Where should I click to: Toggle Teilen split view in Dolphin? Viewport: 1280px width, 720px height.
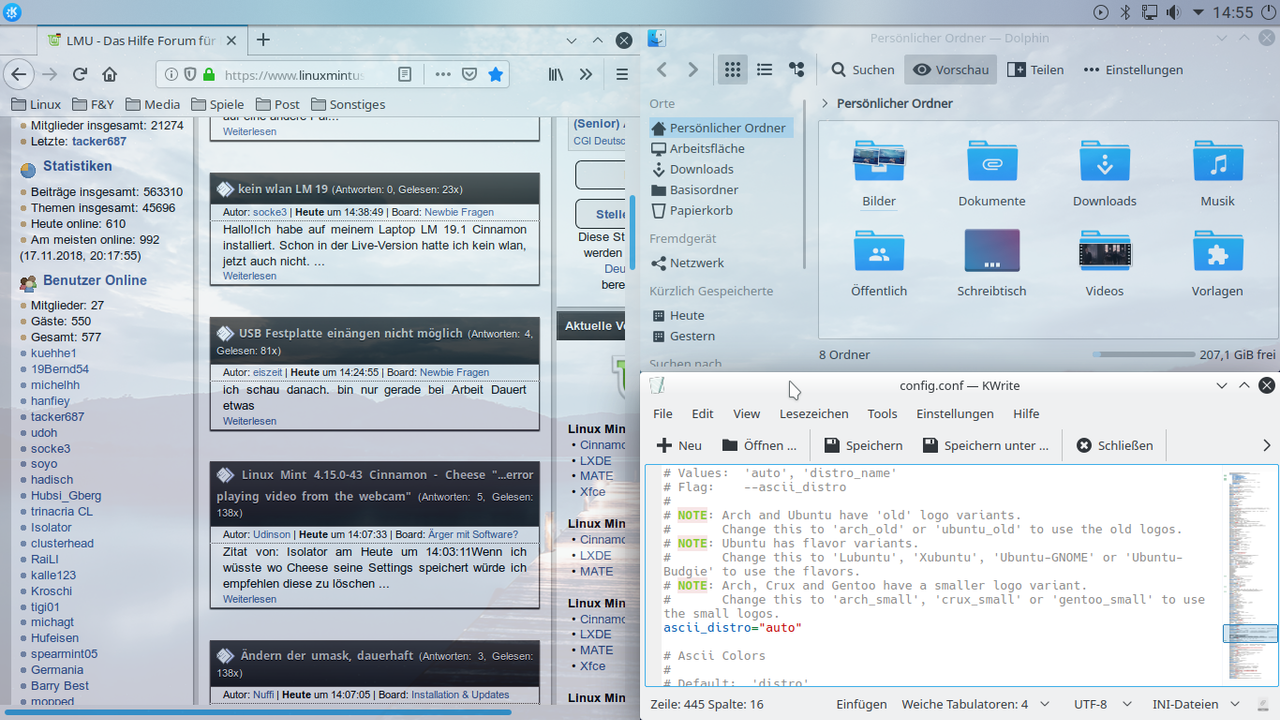coord(1036,70)
